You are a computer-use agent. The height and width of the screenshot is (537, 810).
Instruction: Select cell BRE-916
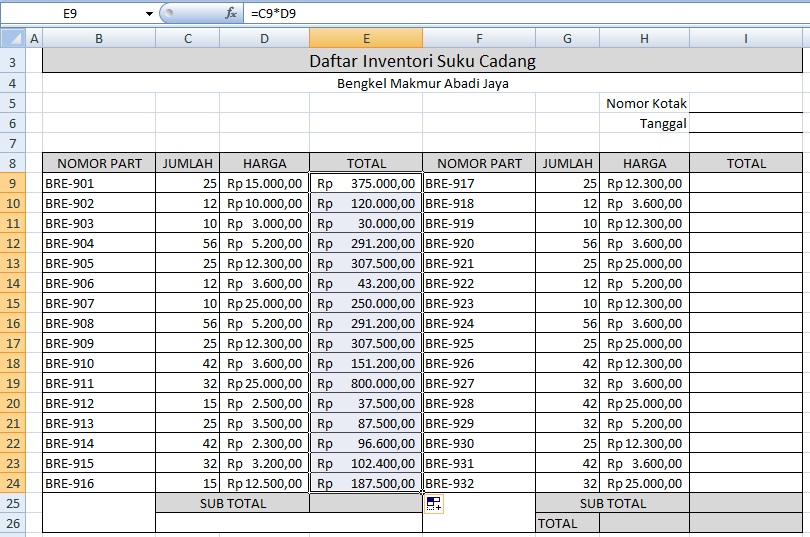pyautogui.click(x=99, y=483)
